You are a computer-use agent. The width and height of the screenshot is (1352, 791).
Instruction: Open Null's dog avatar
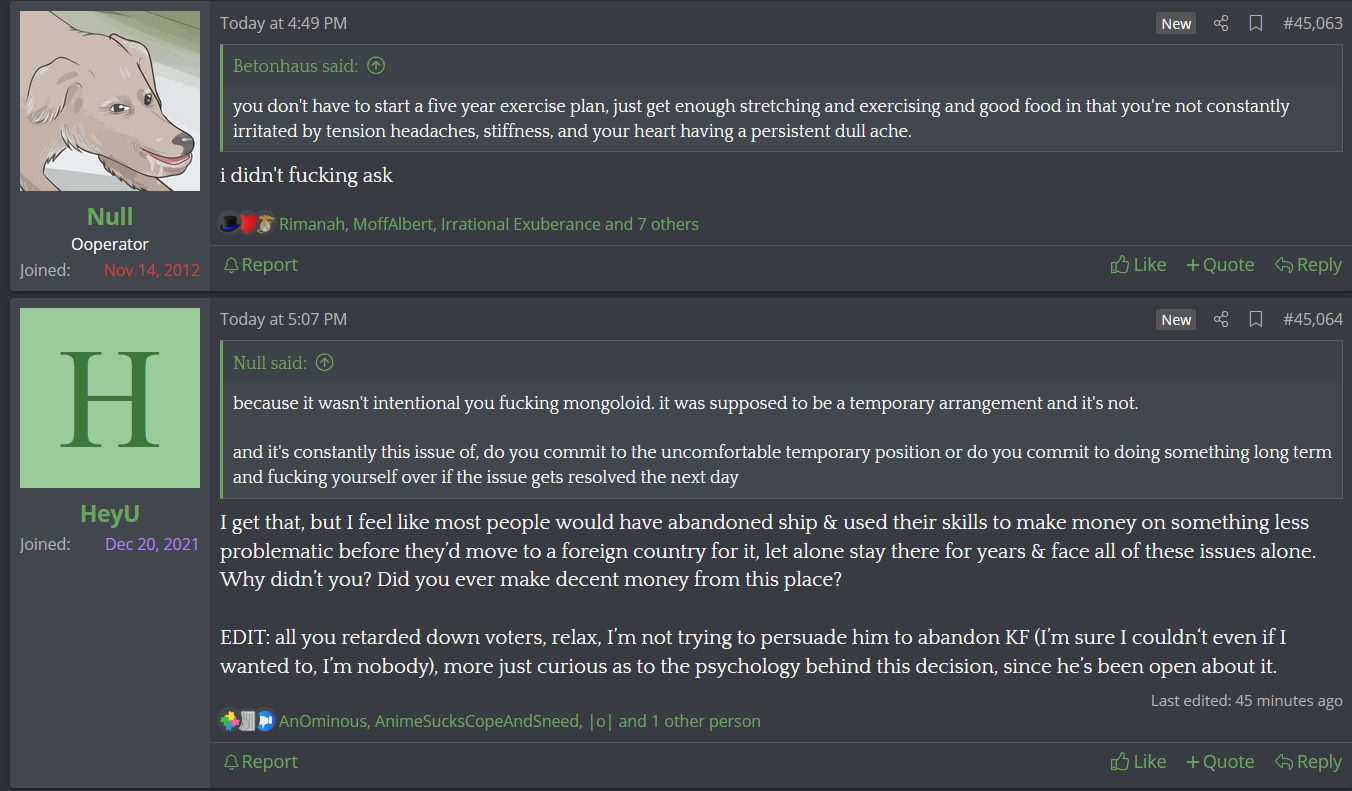tap(110, 101)
